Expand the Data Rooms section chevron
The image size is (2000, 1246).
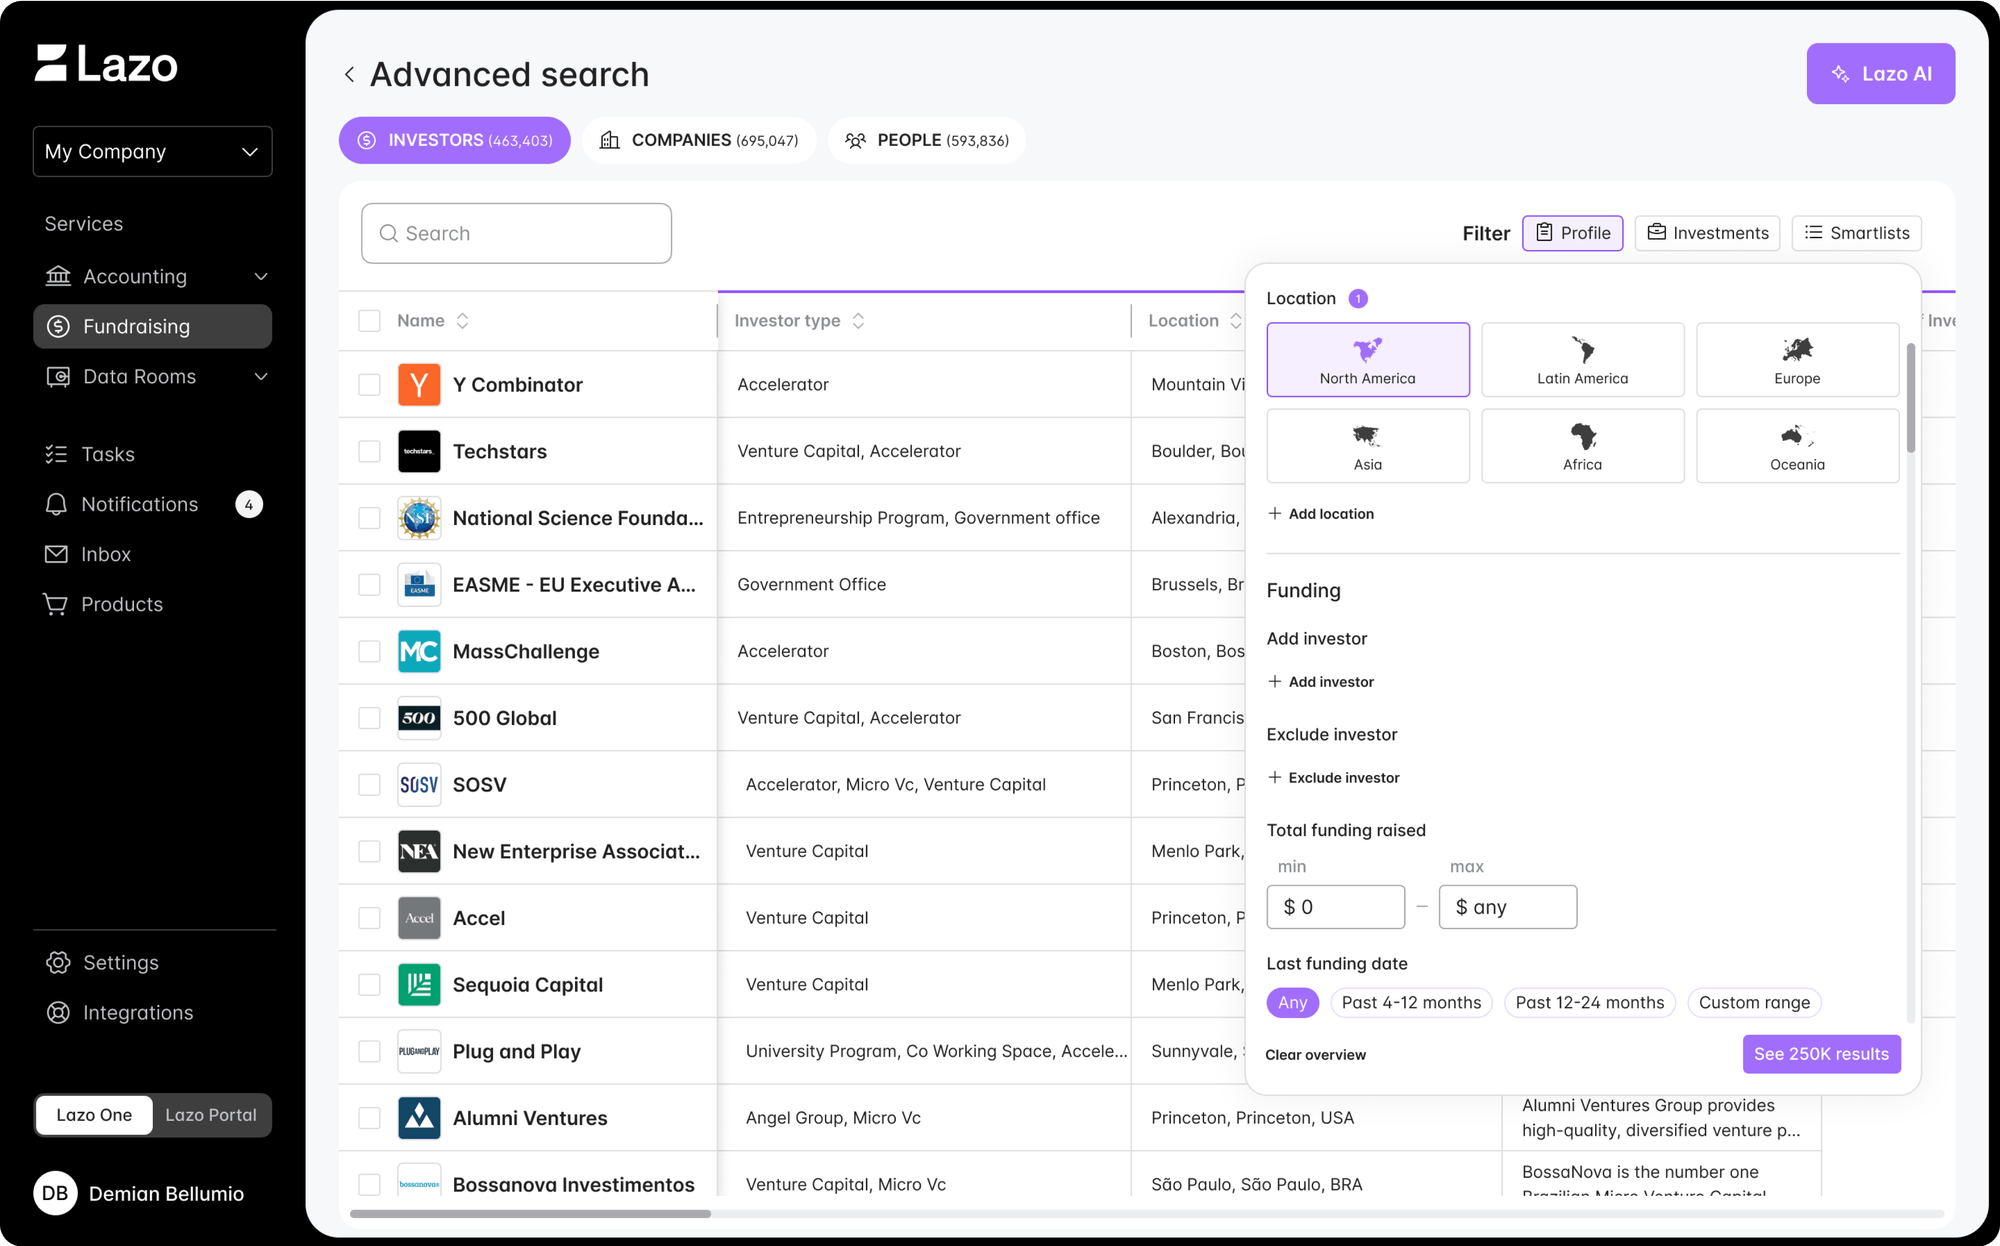click(261, 377)
